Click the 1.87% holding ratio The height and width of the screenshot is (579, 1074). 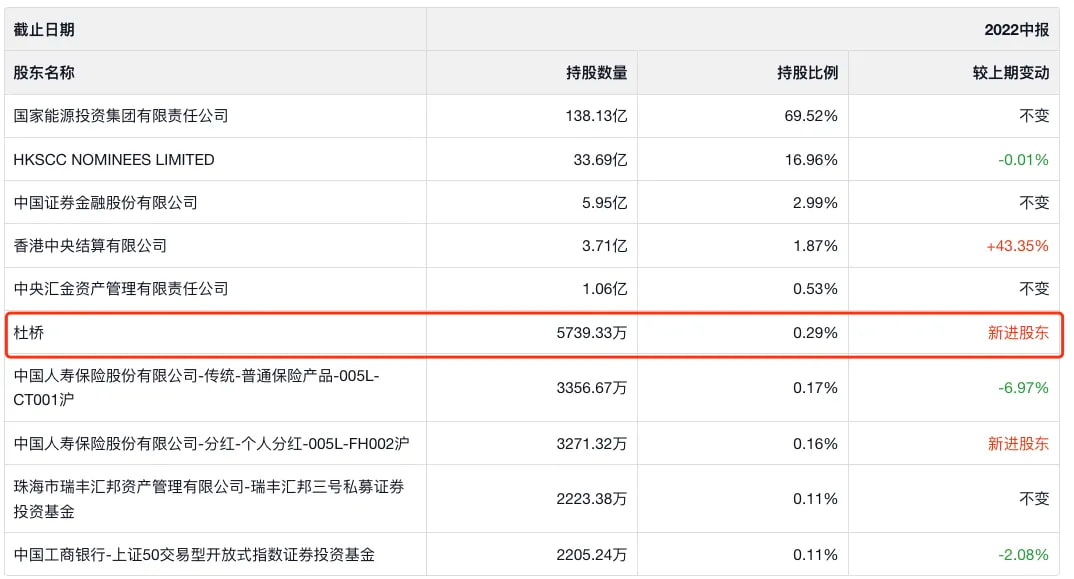coord(815,246)
